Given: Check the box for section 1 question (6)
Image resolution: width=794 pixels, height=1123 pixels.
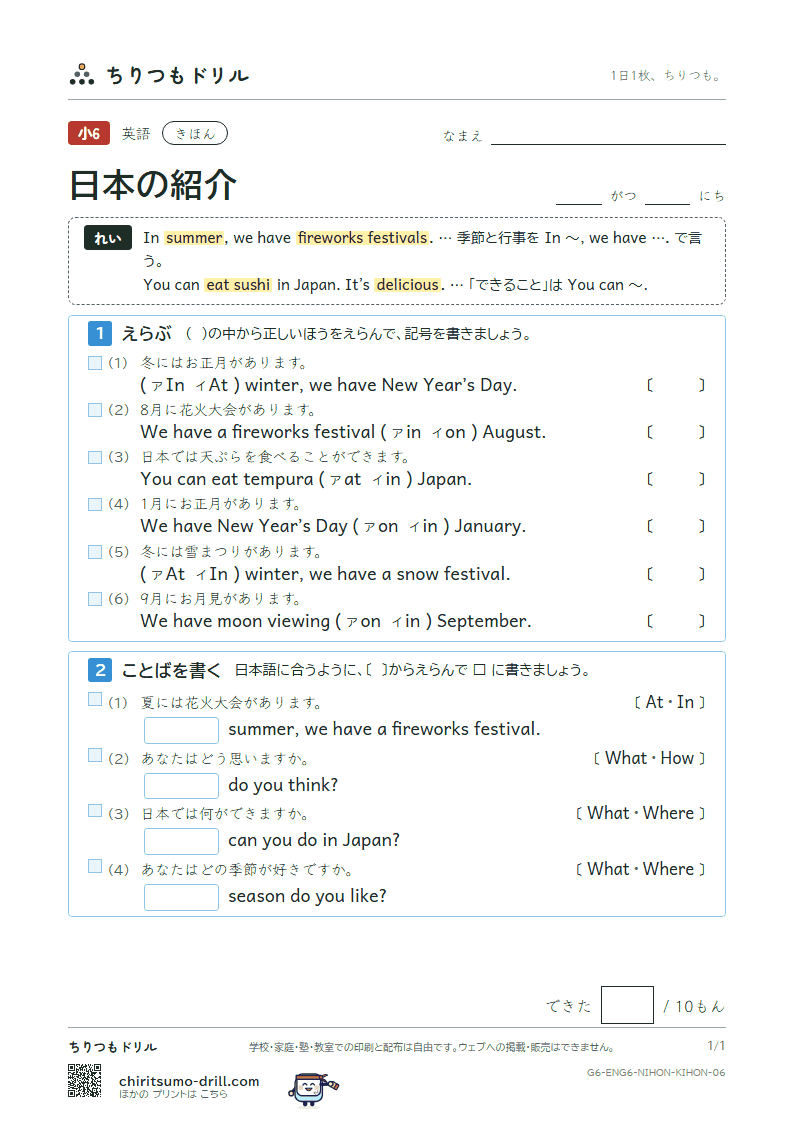Looking at the screenshot, I should tap(95, 599).
